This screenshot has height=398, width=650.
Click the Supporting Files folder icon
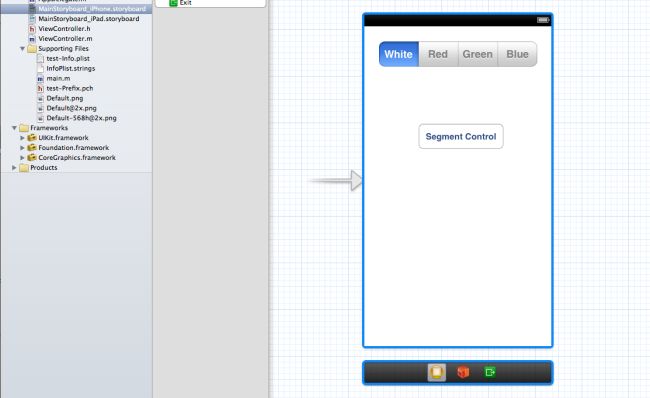32,49
